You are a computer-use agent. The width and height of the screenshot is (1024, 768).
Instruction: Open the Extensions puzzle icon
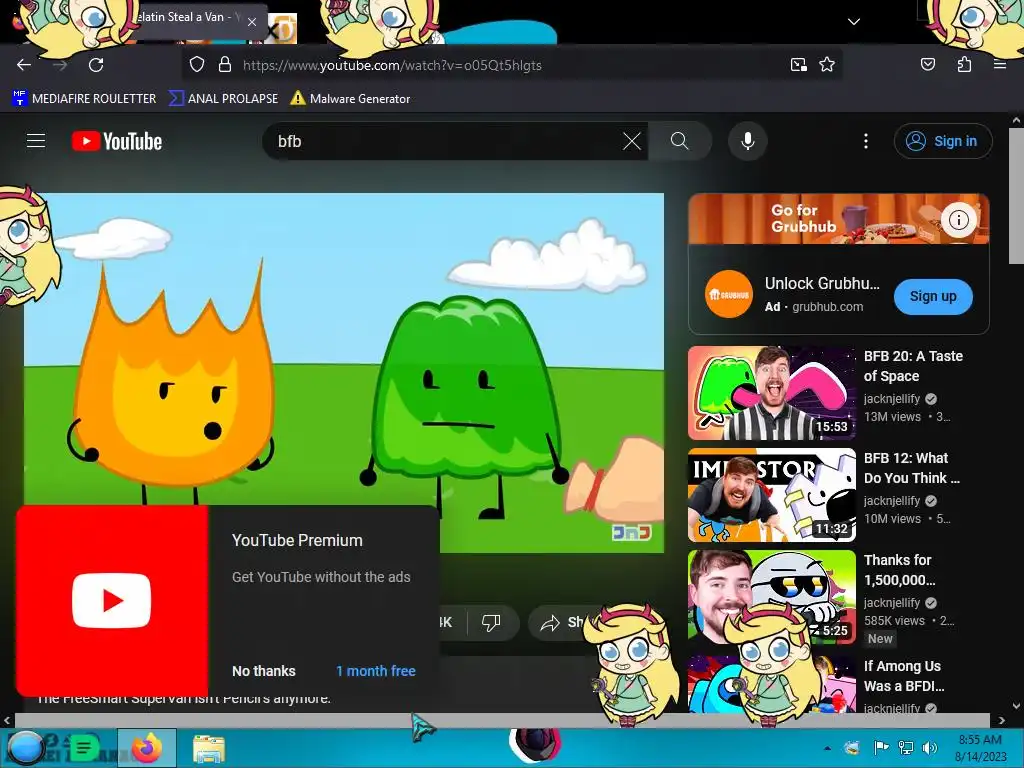pos(964,64)
